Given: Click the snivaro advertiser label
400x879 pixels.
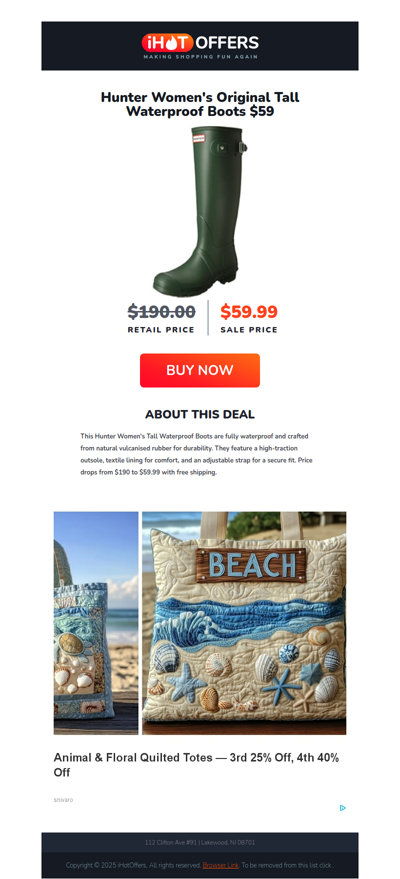Looking at the screenshot, I should coord(63,799).
